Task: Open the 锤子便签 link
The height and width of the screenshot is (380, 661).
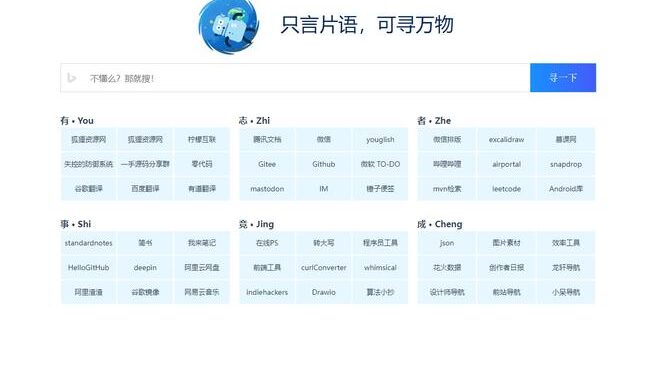Action: click(x=380, y=189)
